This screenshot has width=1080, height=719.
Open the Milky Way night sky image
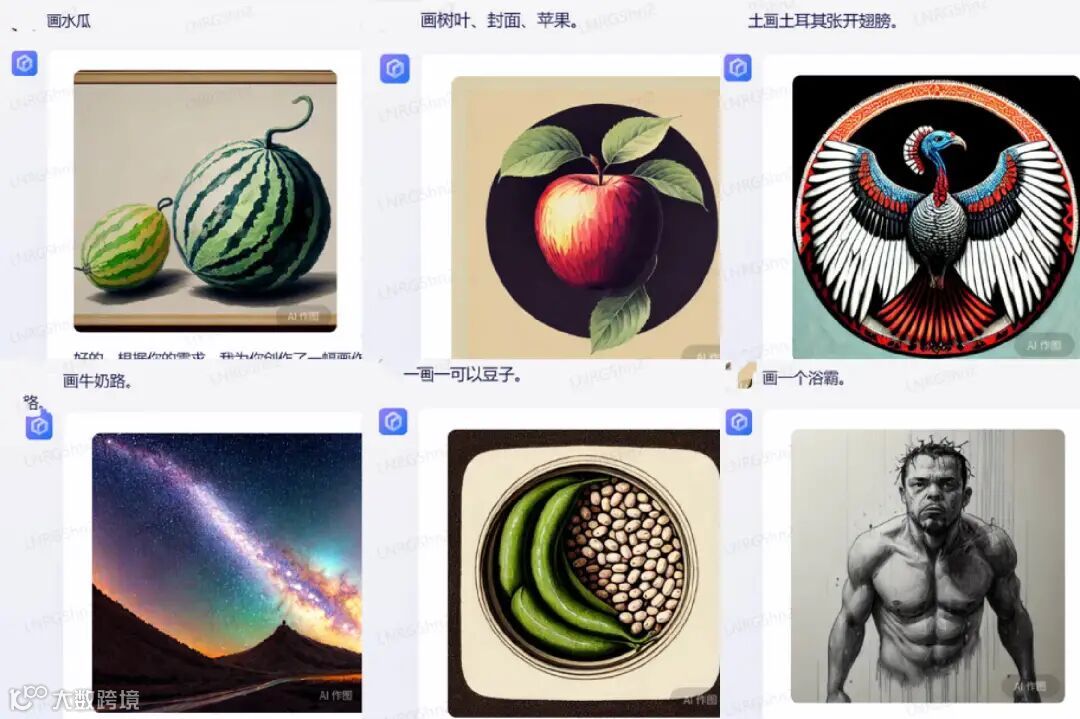pyautogui.click(x=227, y=572)
